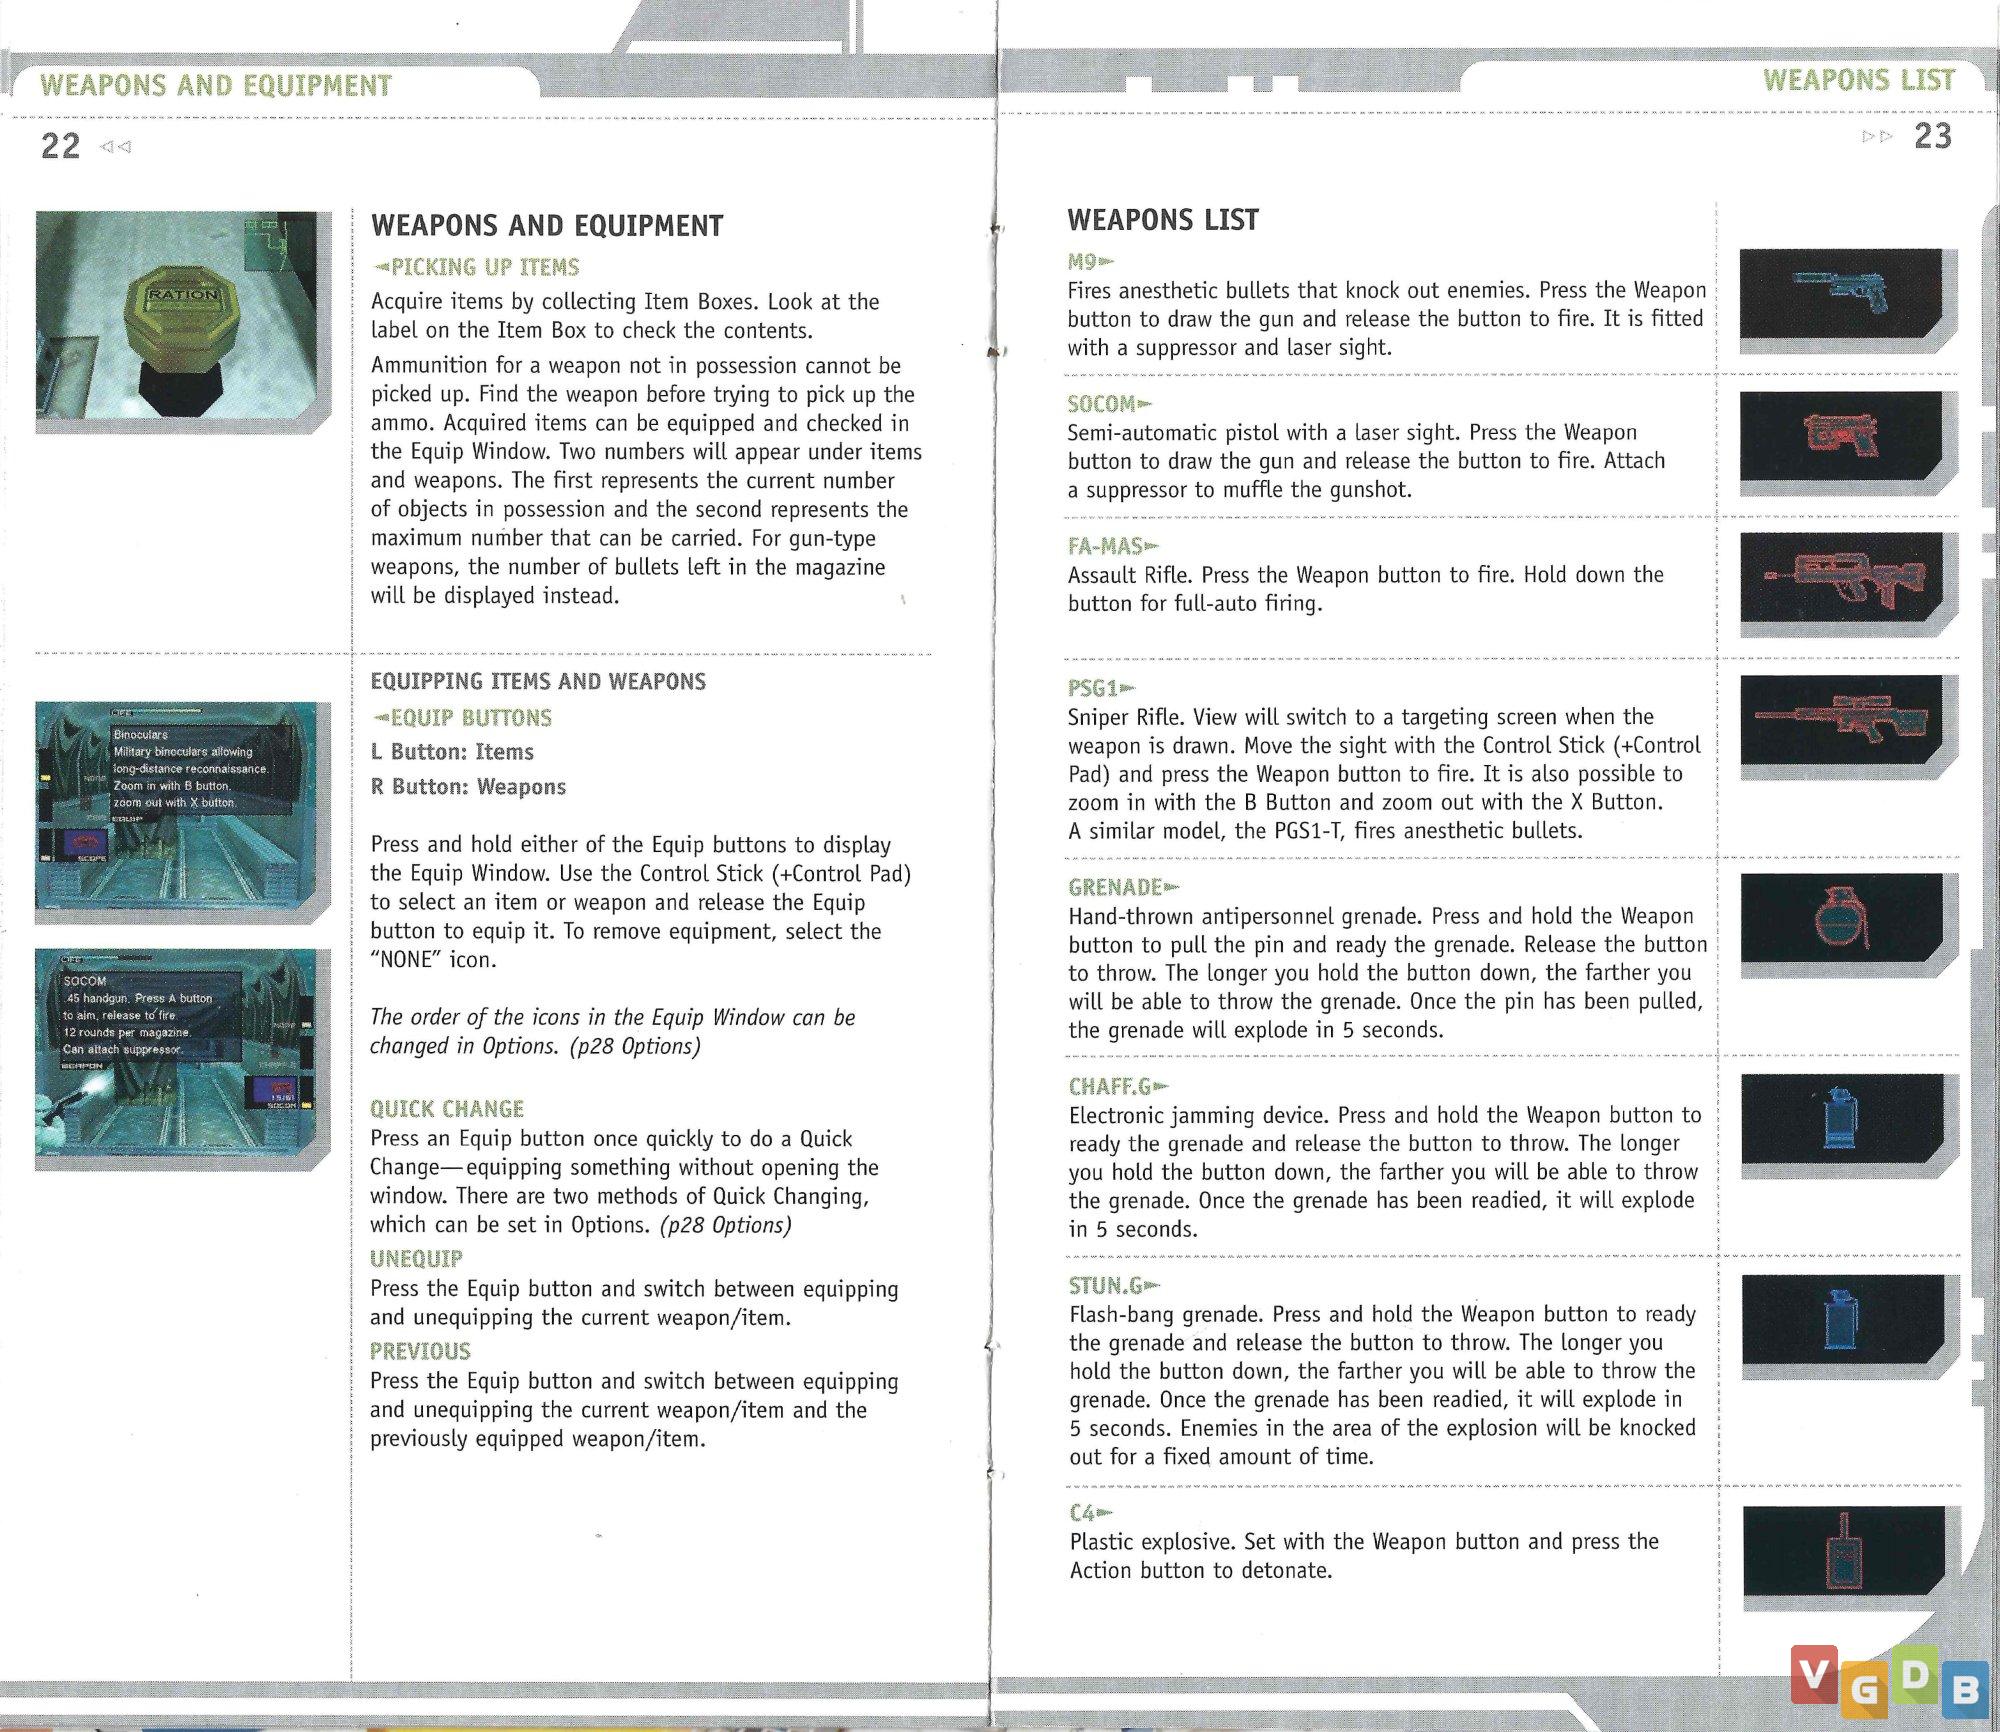Click 'Fires anesthetic bullets that knock out enemies' text

click(x=1299, y=291)
